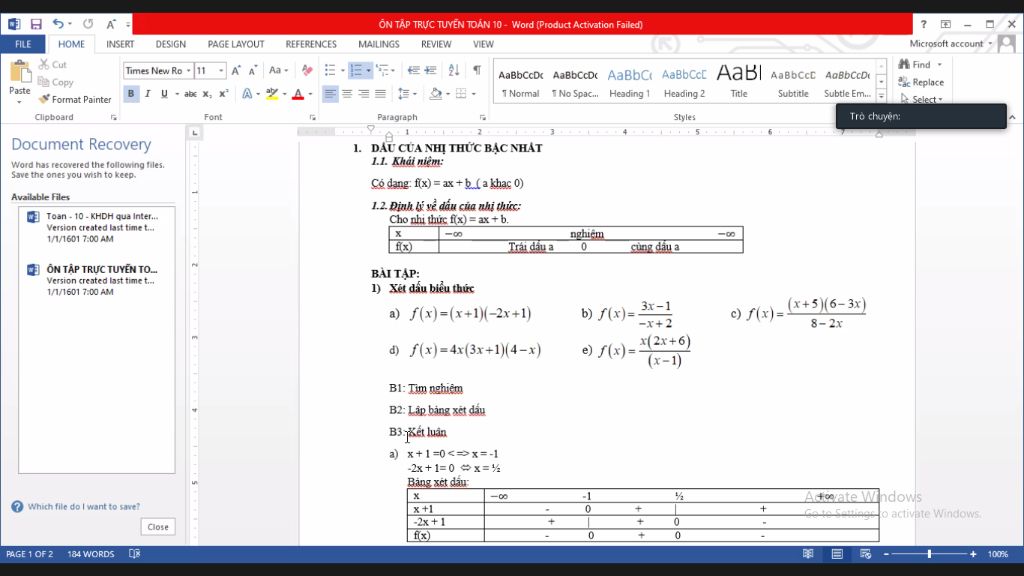This screenshot has width=1024, height=576.
Task: Save the document with the floppy icon
Action: [36, 24]
